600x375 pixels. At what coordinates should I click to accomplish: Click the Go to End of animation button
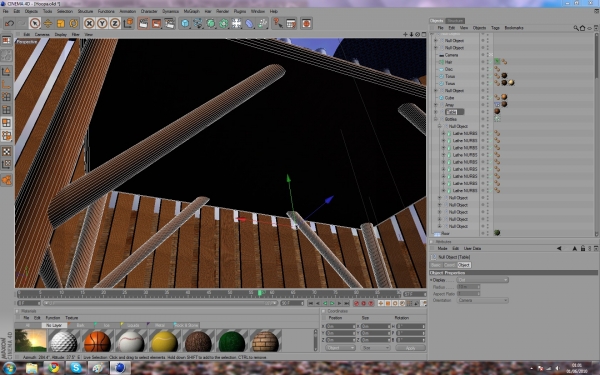pyautogui.click(x=347, y=303)
